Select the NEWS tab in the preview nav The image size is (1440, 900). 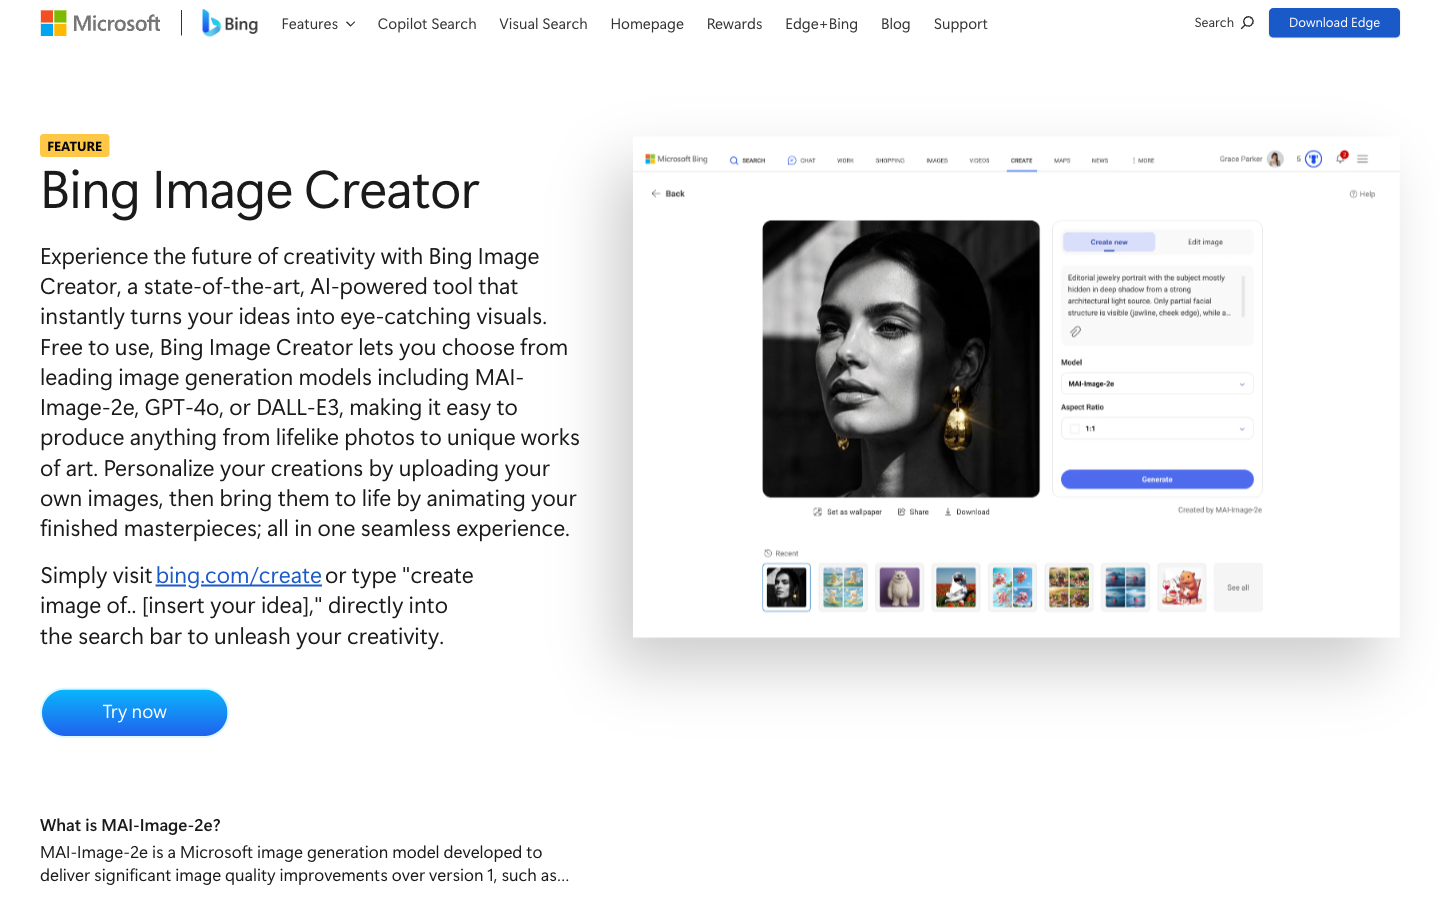click(1100, 160)
